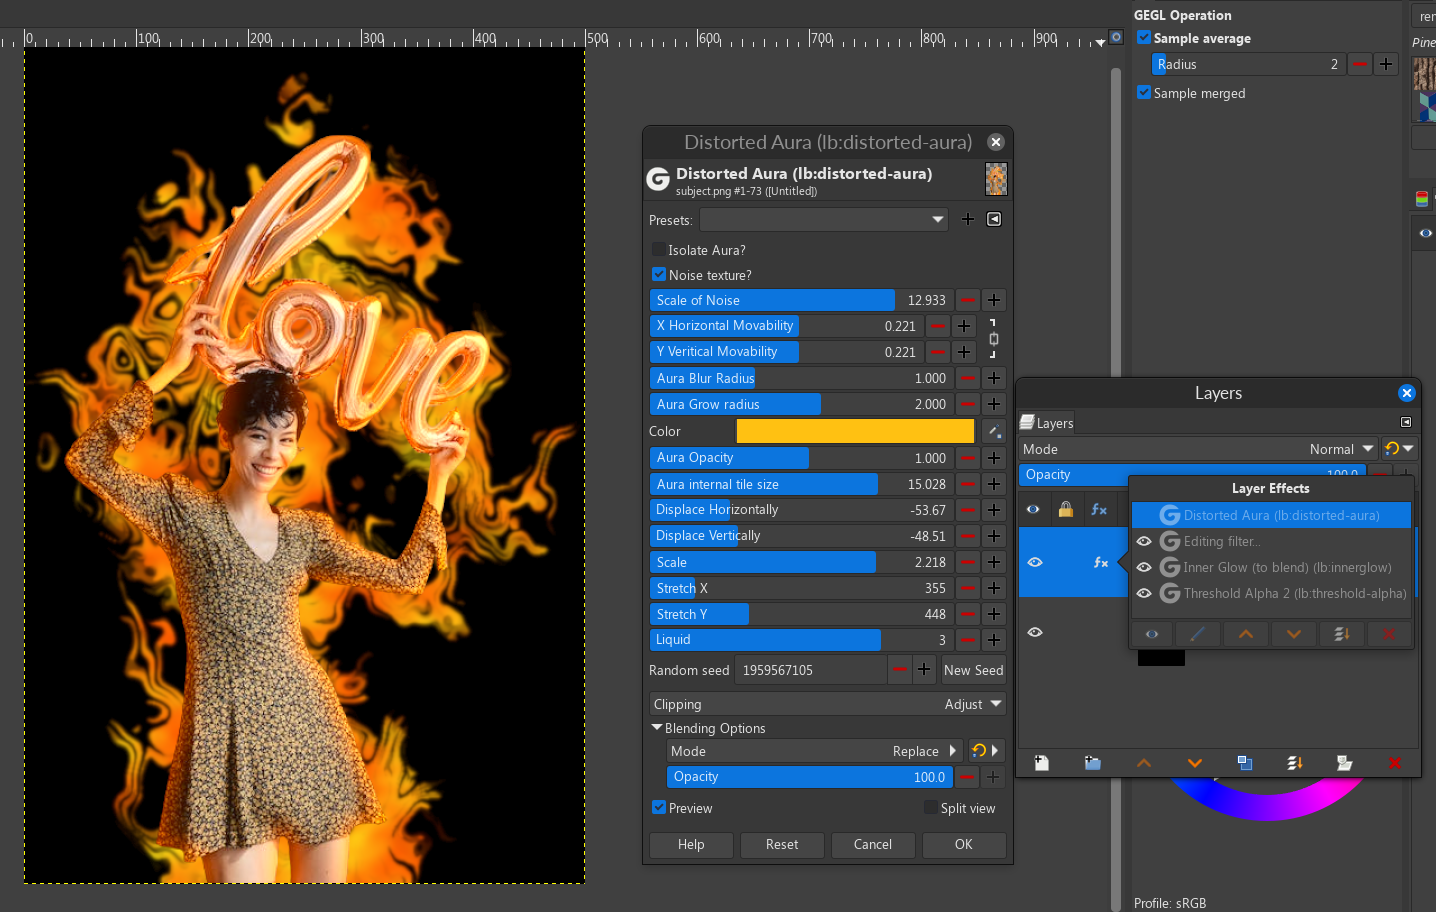Uncheck the Noise texture? option
Viewport: 1436px width, 912px height.
659,275
